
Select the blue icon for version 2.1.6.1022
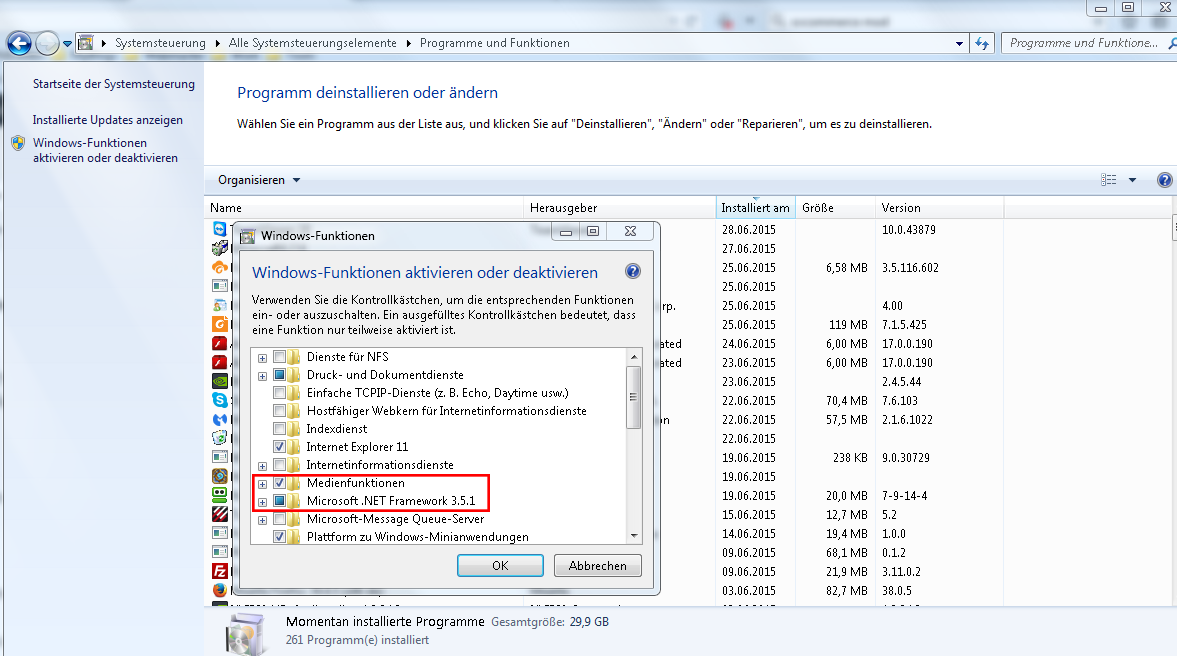click(220, 420)
